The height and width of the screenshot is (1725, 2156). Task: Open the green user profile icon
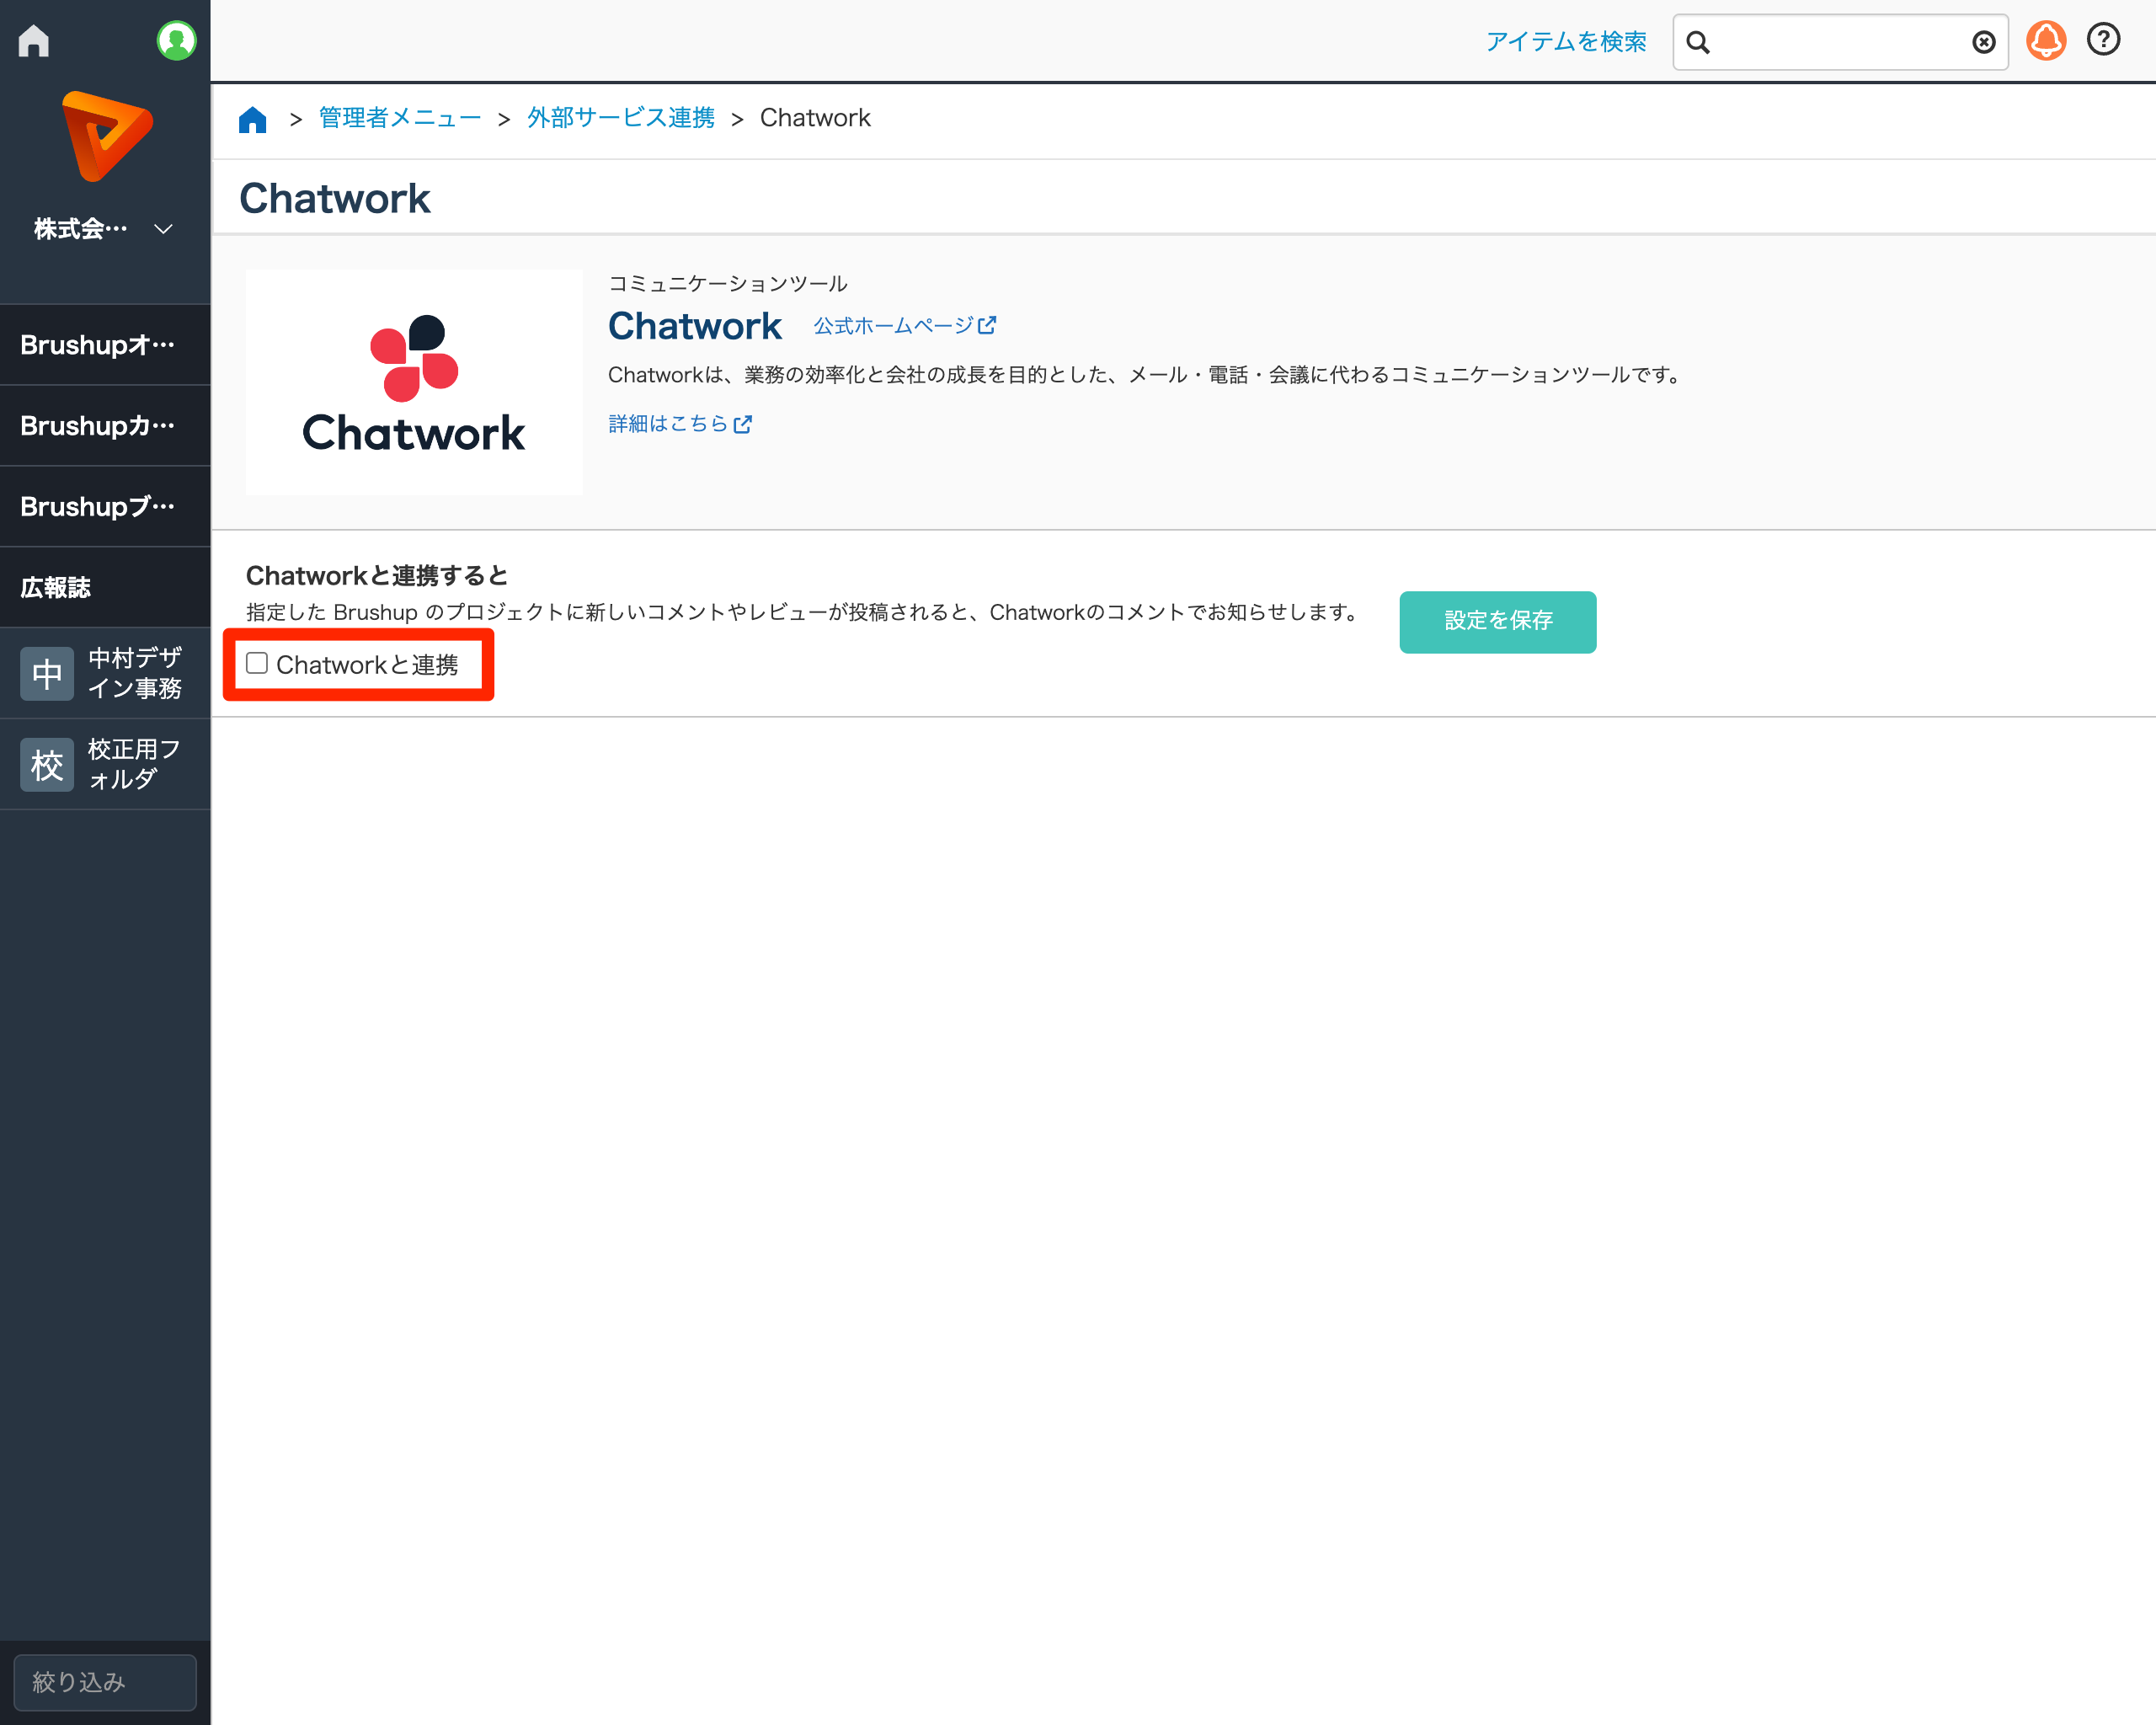pos(176,41)
